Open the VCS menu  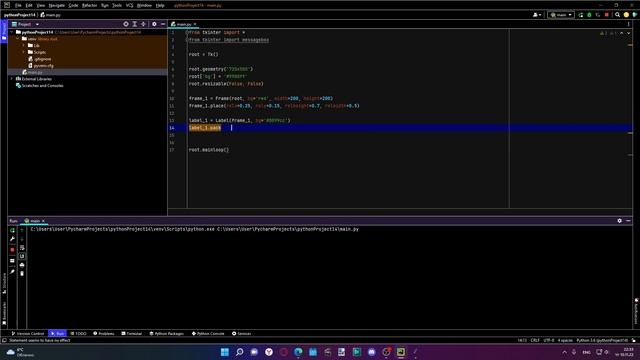[129, 5]
